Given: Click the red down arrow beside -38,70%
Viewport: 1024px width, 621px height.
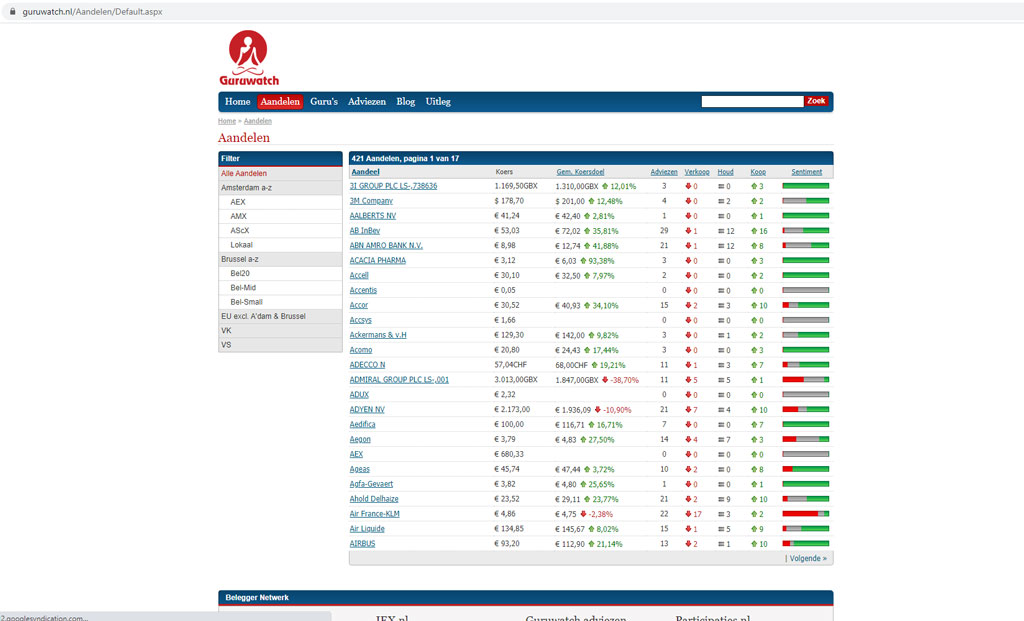Looking at the screenshot, I should click(605, 380).
